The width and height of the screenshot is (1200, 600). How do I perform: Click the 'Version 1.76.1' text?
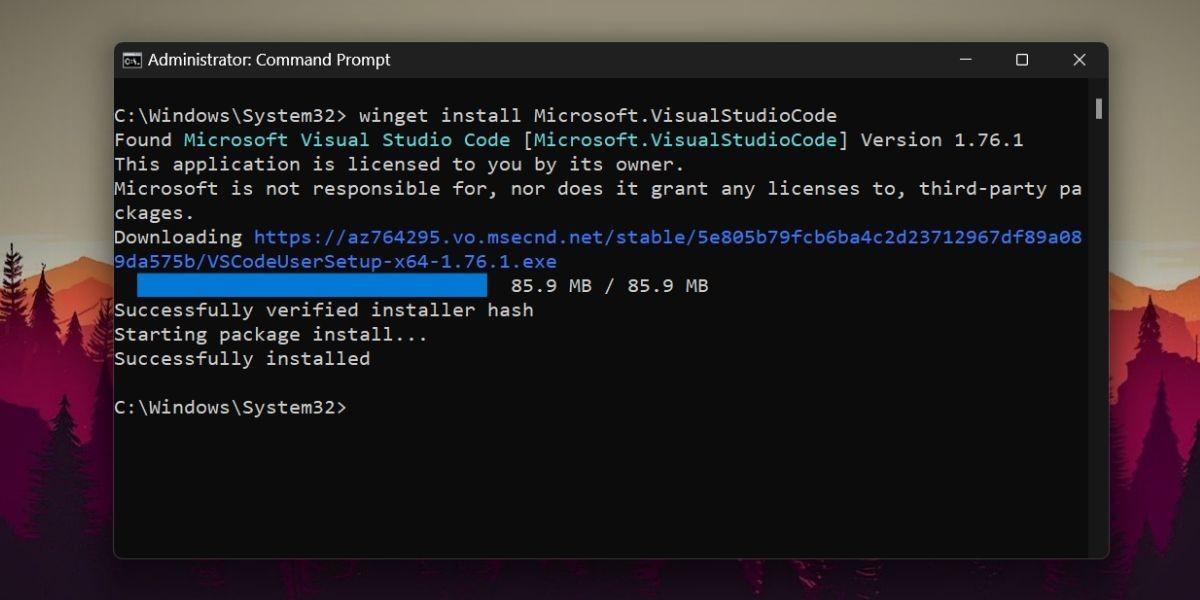(x=942, y=140)
